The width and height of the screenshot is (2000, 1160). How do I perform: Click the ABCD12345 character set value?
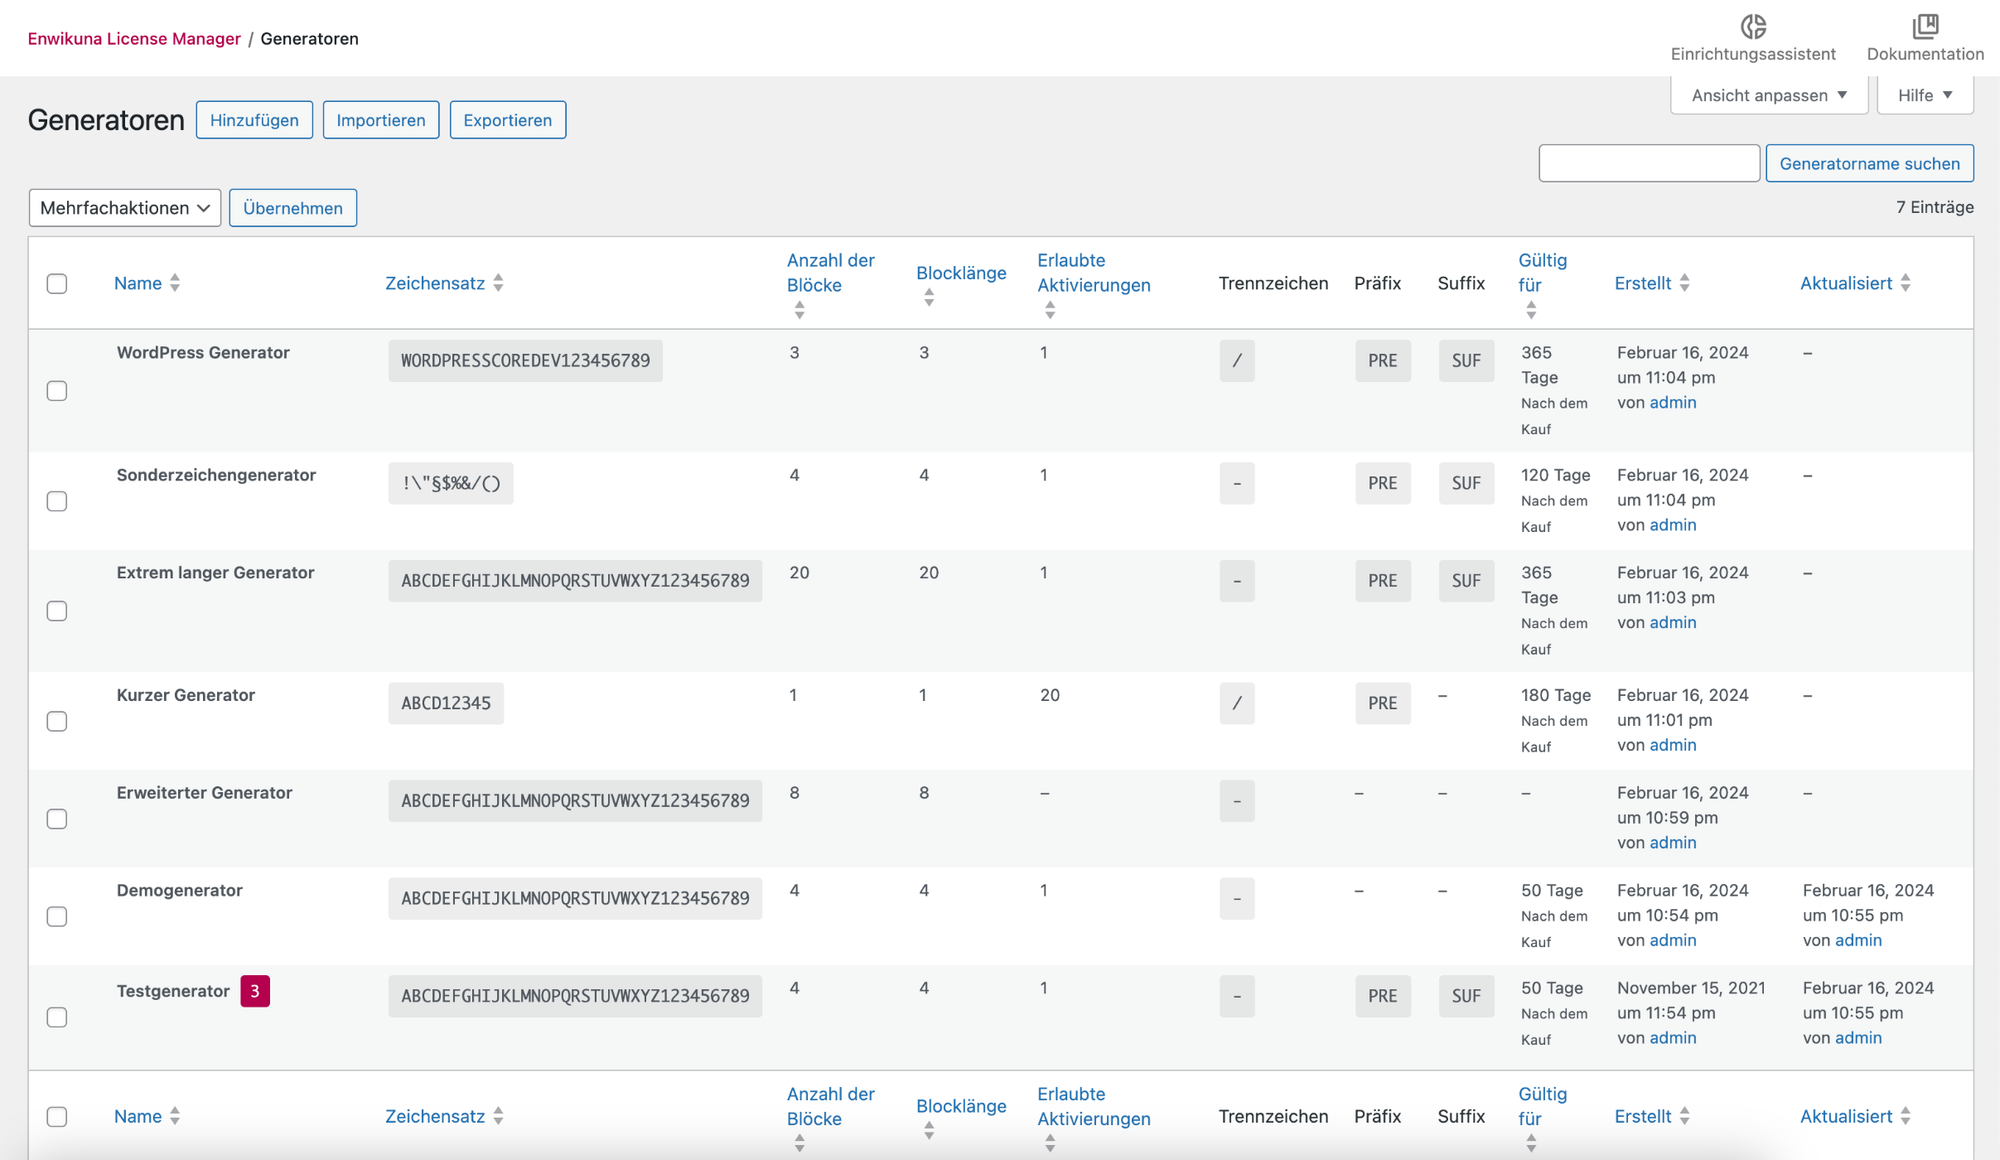pyautogui.click(x=446, y=703)
